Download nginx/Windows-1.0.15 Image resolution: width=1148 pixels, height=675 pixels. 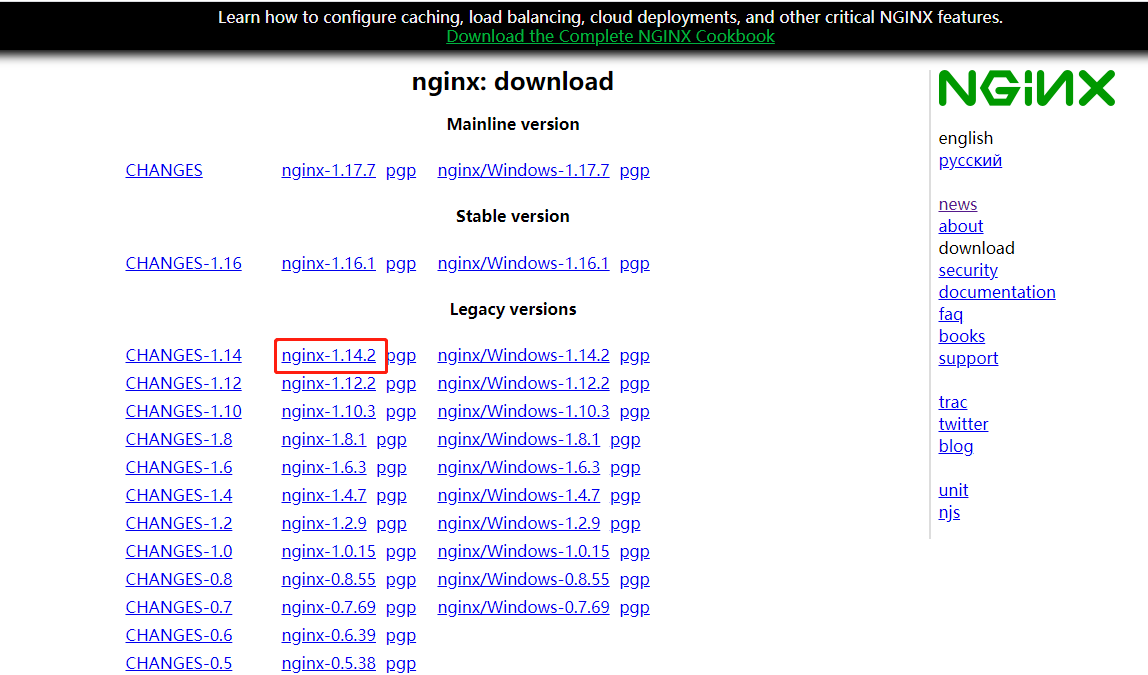click(x=523, y=551)
